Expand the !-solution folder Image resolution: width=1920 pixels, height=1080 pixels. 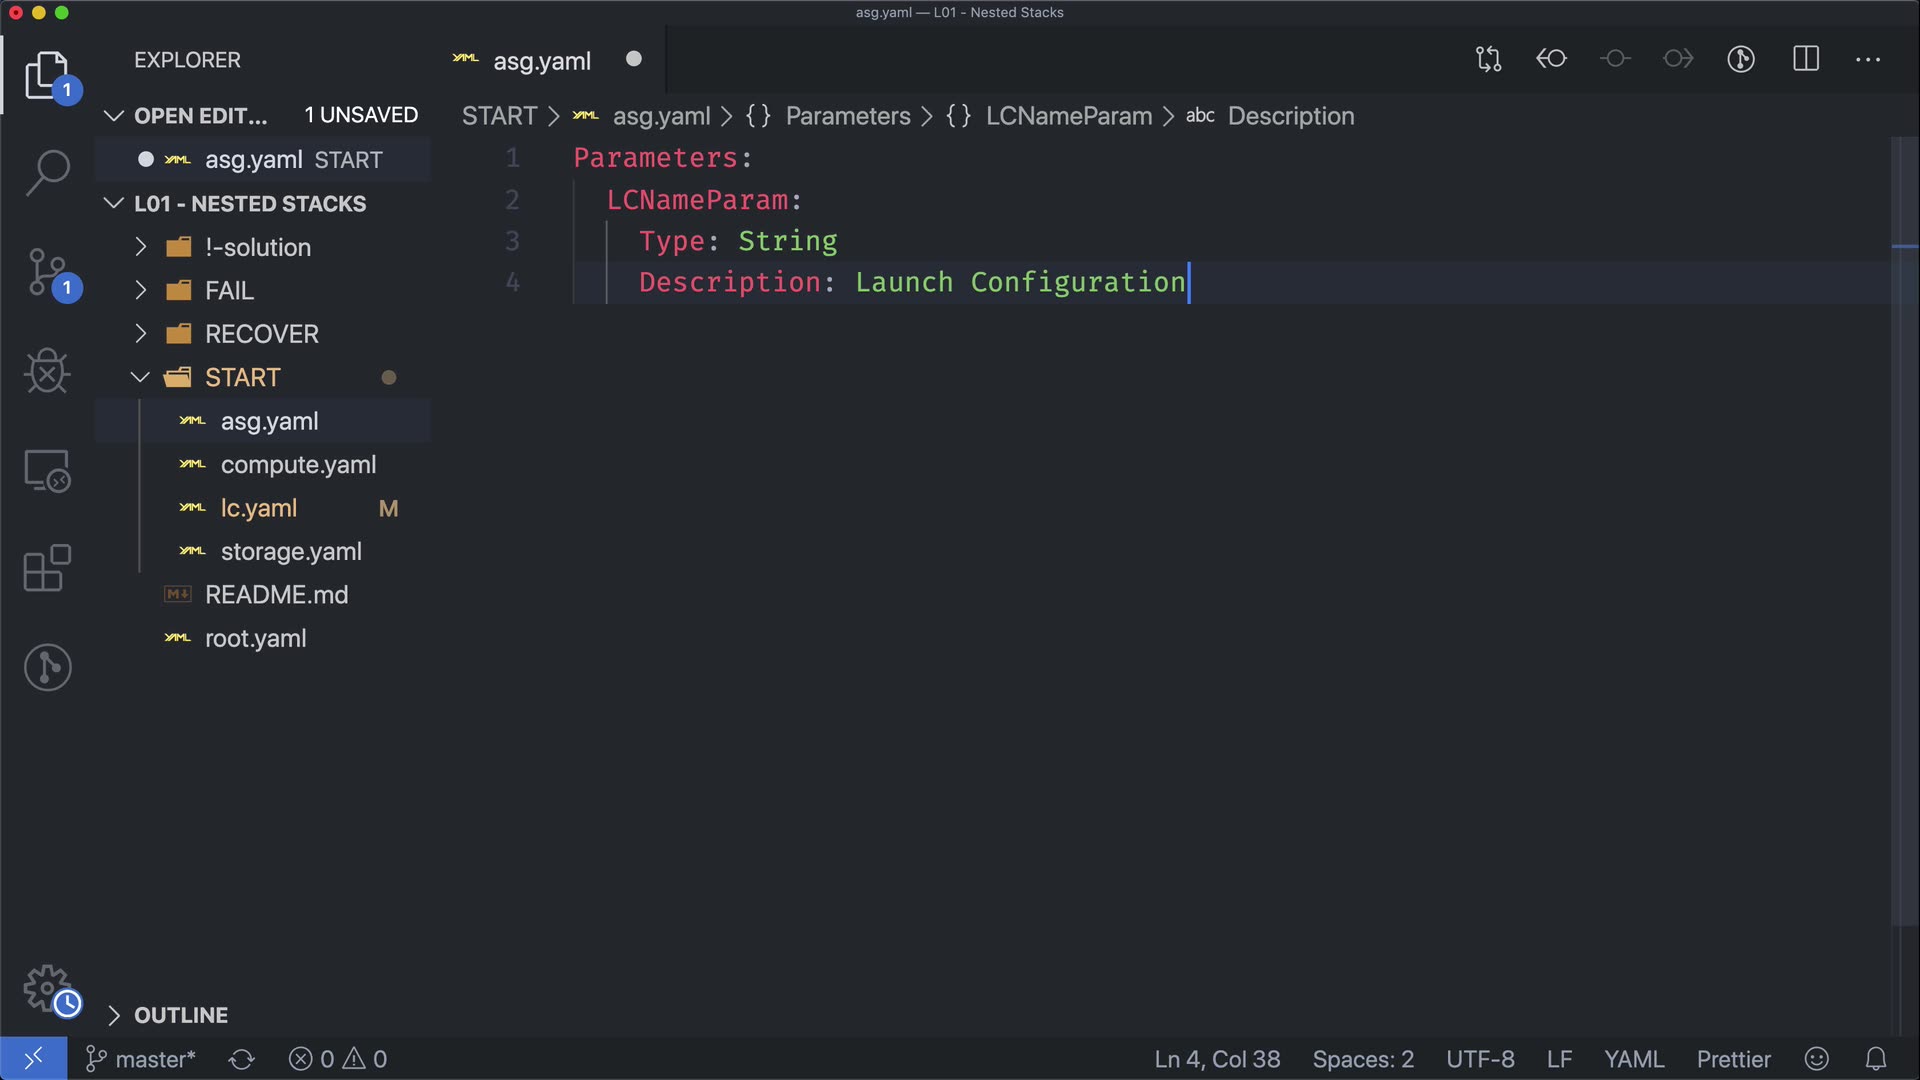[x=257, y=247]
